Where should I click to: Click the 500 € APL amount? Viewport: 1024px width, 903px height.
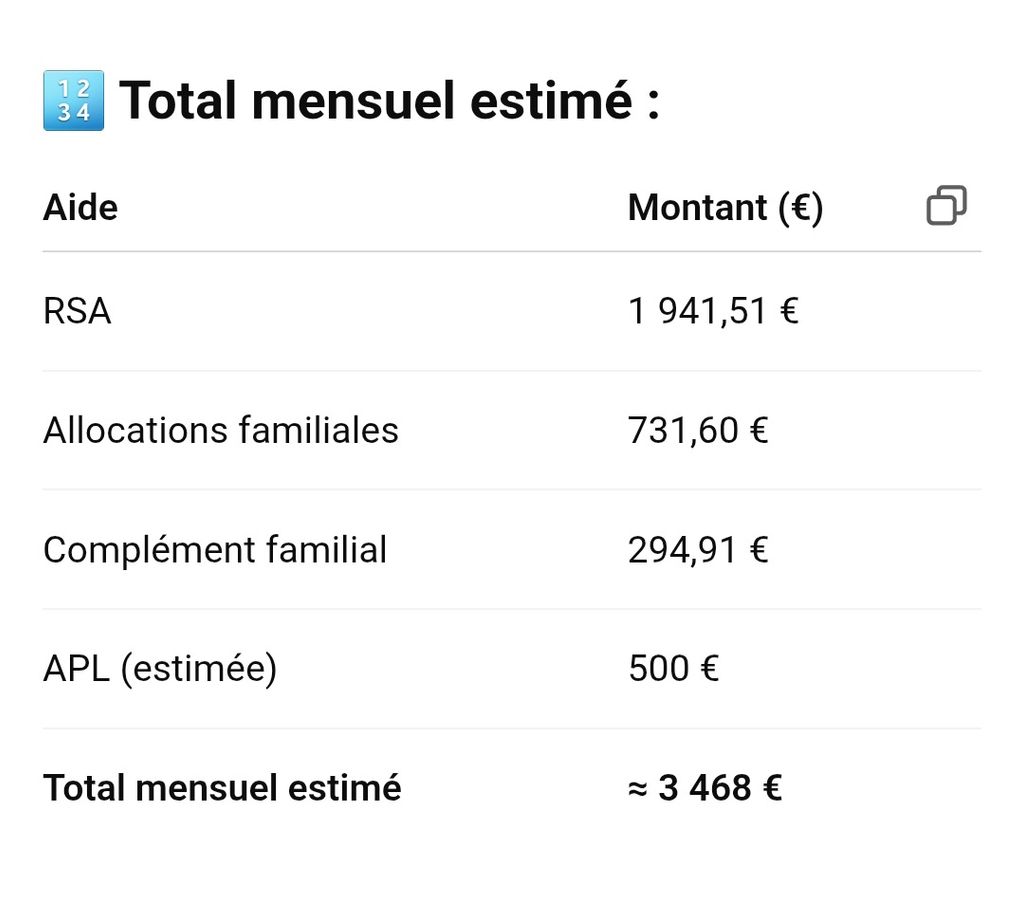(x=673, y=668)
